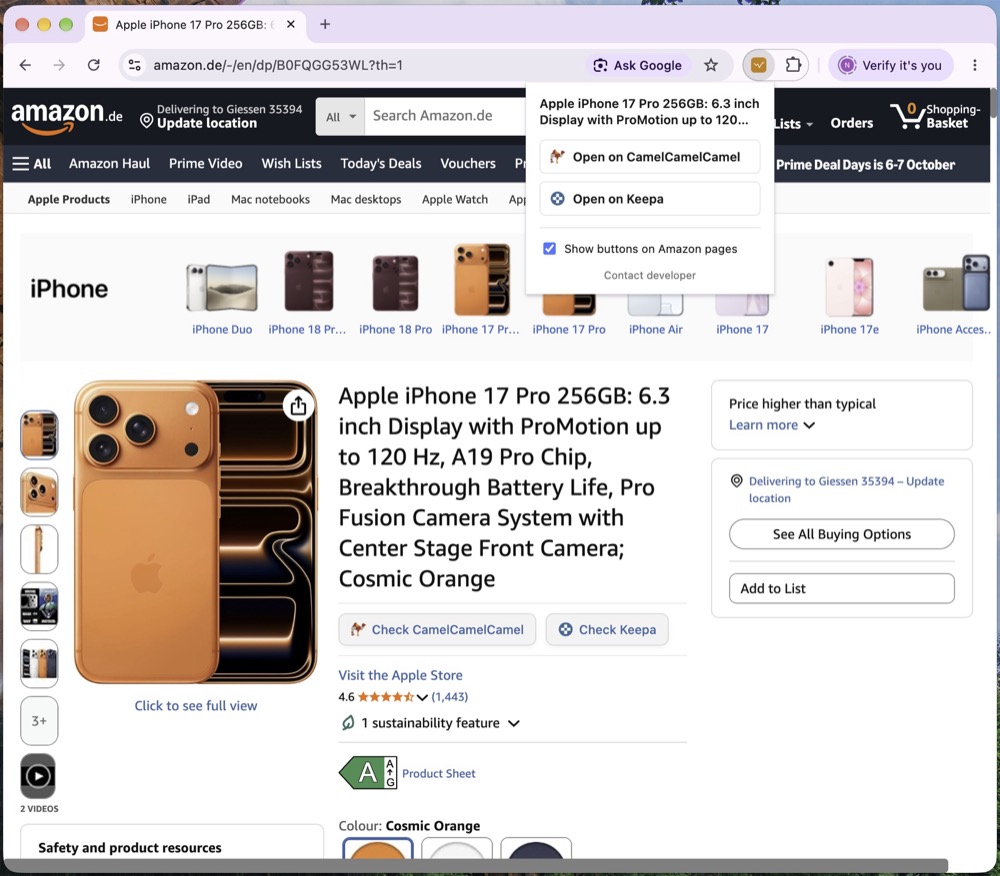Open Wish Lists in navigation

coord(291,164)
